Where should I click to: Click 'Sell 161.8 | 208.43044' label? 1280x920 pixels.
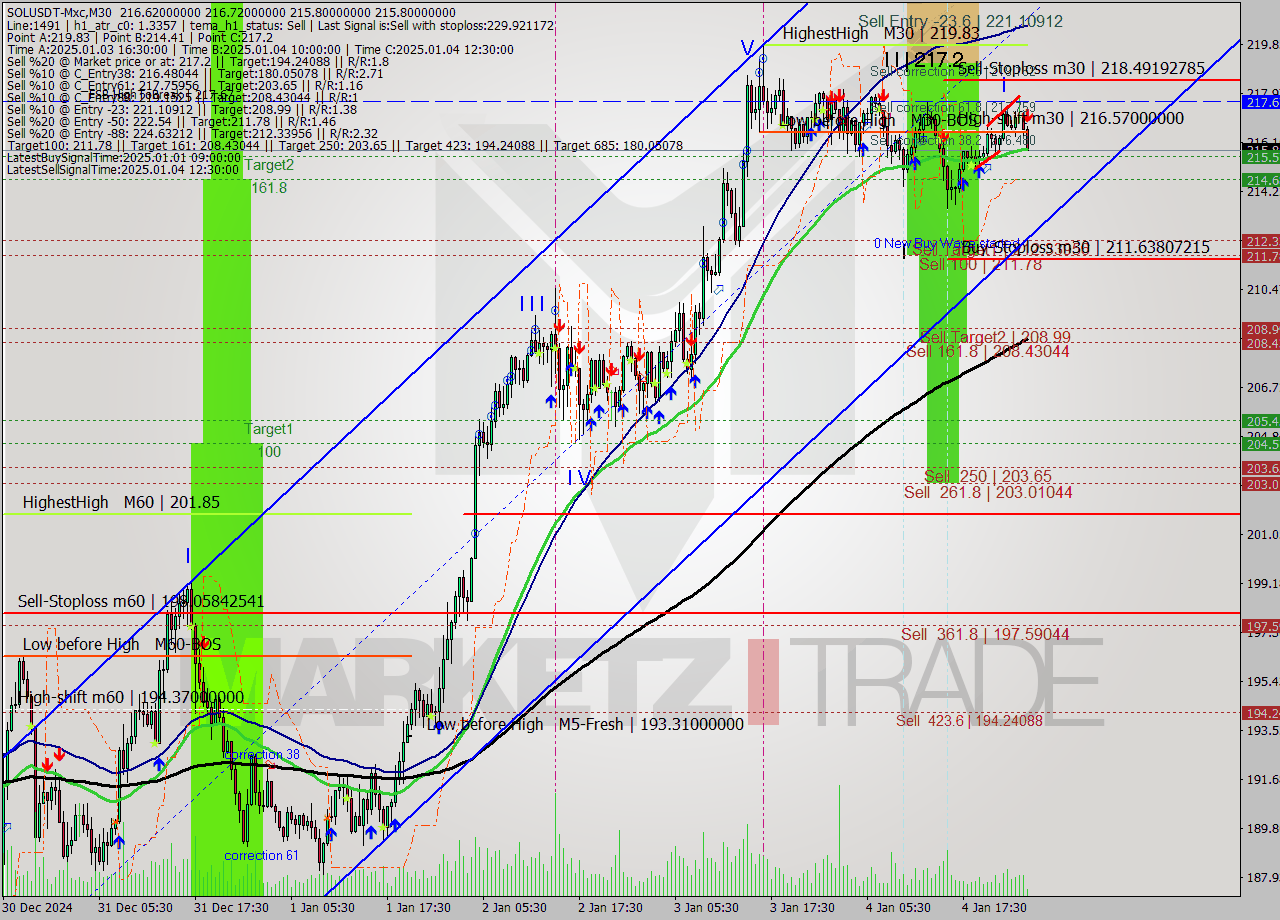point(988,351)
